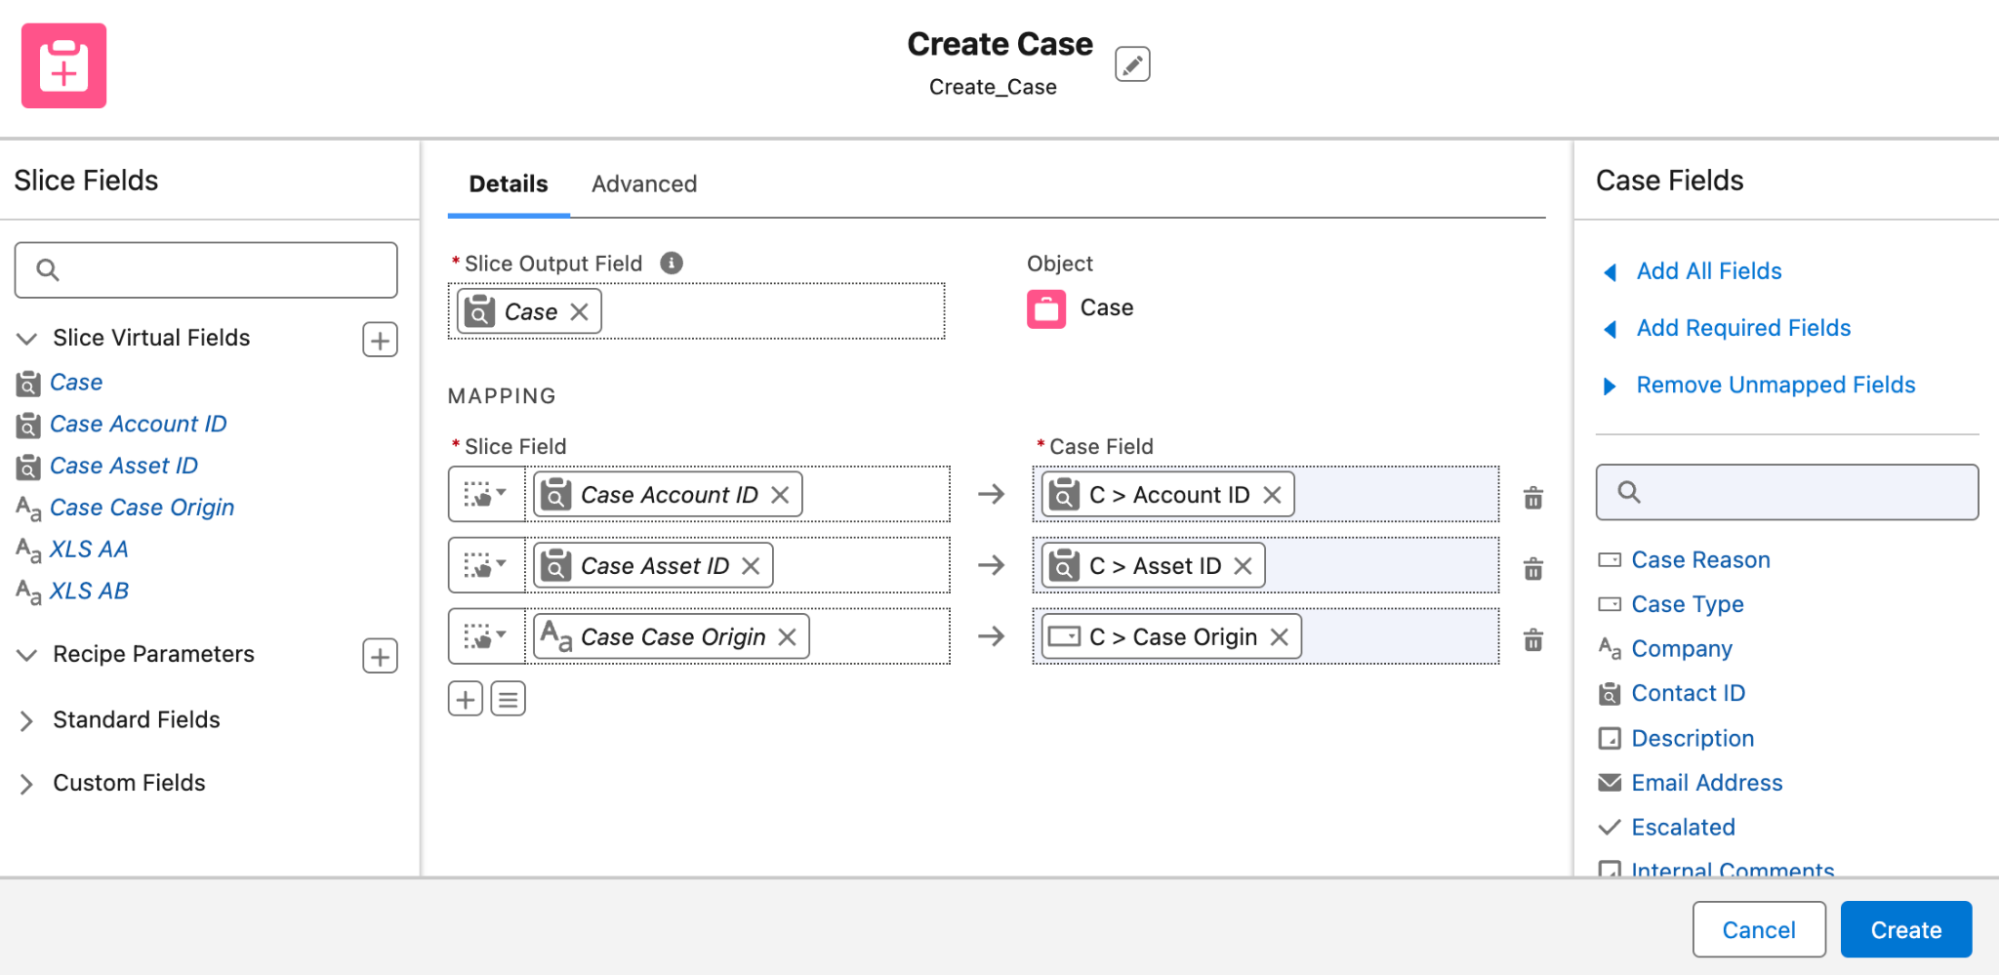Image resolution: width=1999 pixels, height=976 pixels.
Task: Open the field type dropdown for Case Asset ID row
Action: point(486,566)
